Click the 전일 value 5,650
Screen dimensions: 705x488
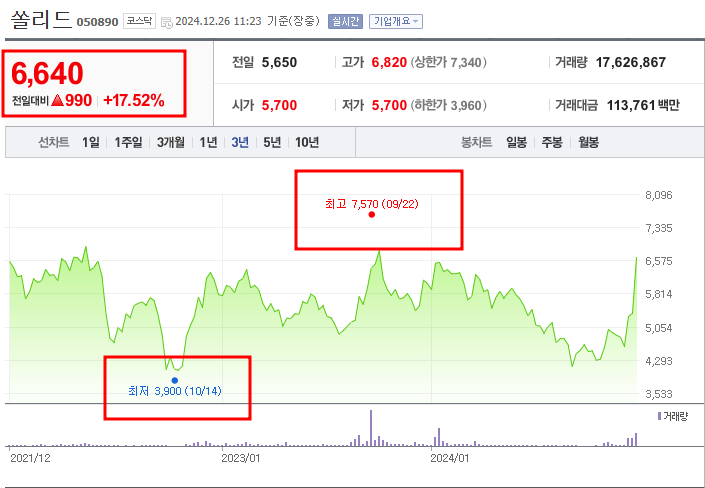click(x=279, y=62)
